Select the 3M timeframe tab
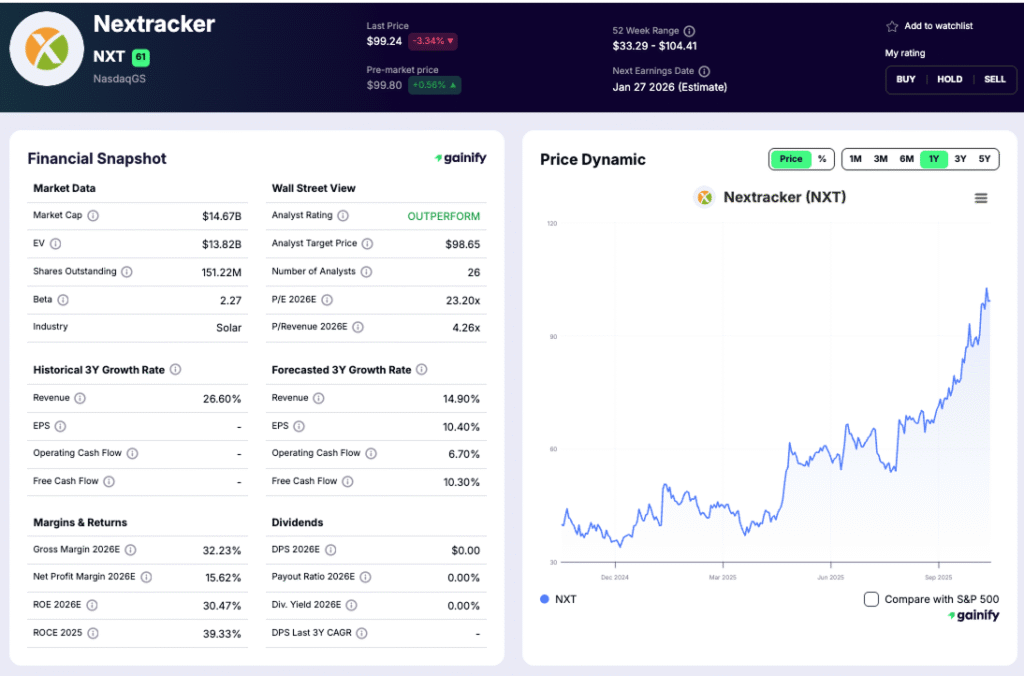1024x676 pixels. click(880, 158)
